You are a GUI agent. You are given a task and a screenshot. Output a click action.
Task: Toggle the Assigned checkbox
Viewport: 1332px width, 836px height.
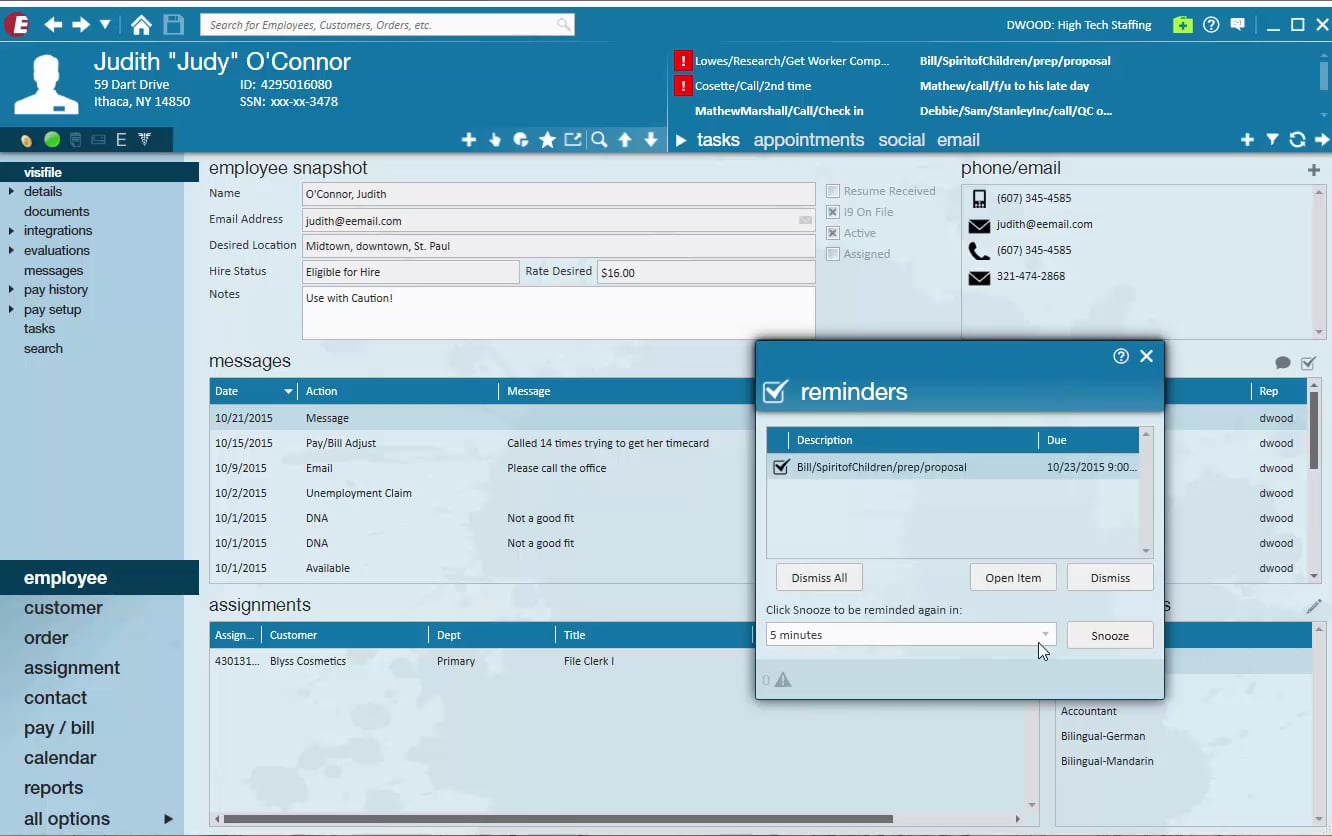(832, 254)
